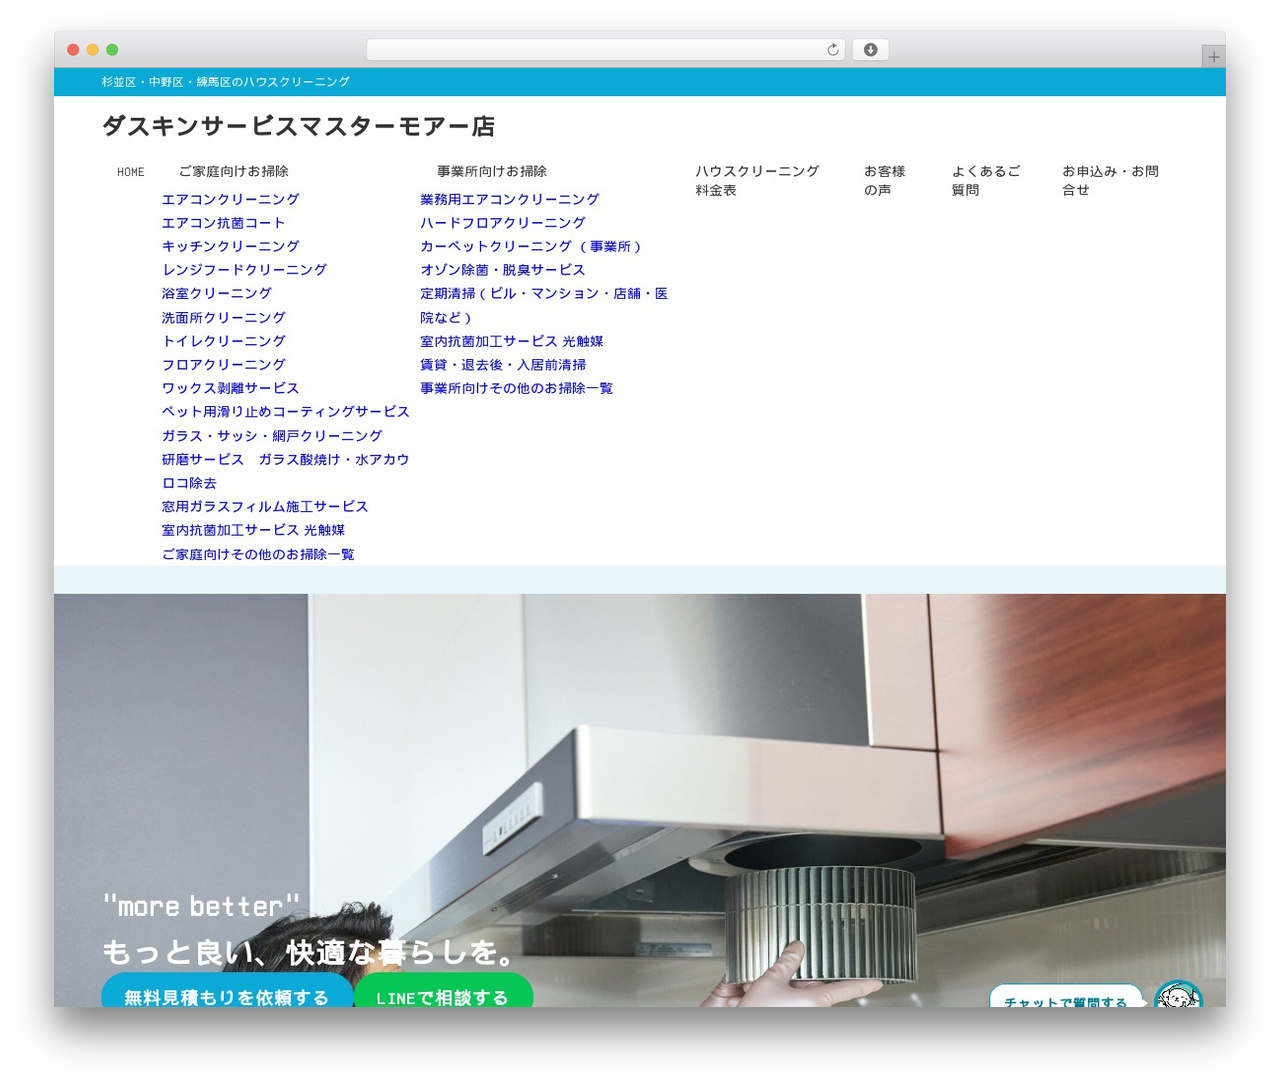Open 事業所向けその他のお掃除一覧 link

[x=516, y=388]
